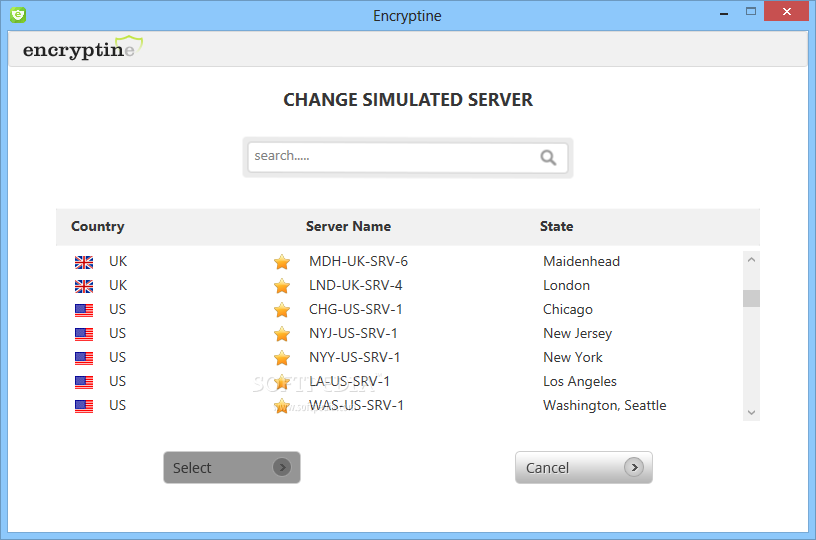Click the US flag in New York row
Image resolution: width=816 pixels, height=540 pixels.
tap(84, 358)
